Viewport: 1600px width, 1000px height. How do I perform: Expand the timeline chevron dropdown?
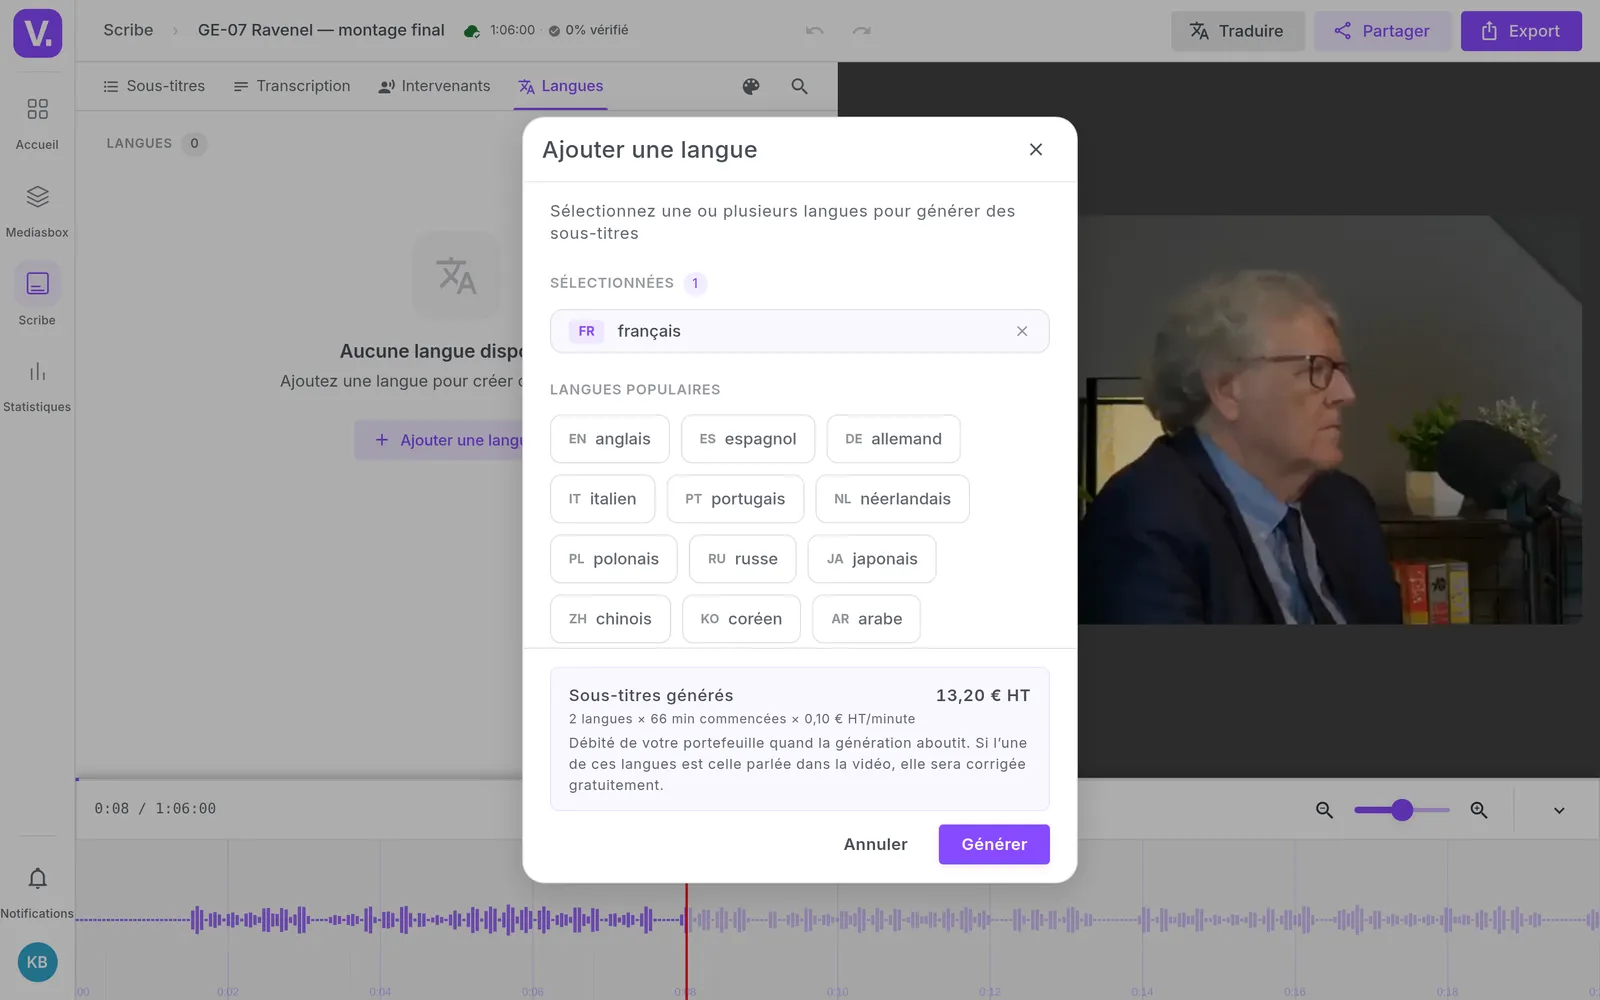pos(1559,810)
